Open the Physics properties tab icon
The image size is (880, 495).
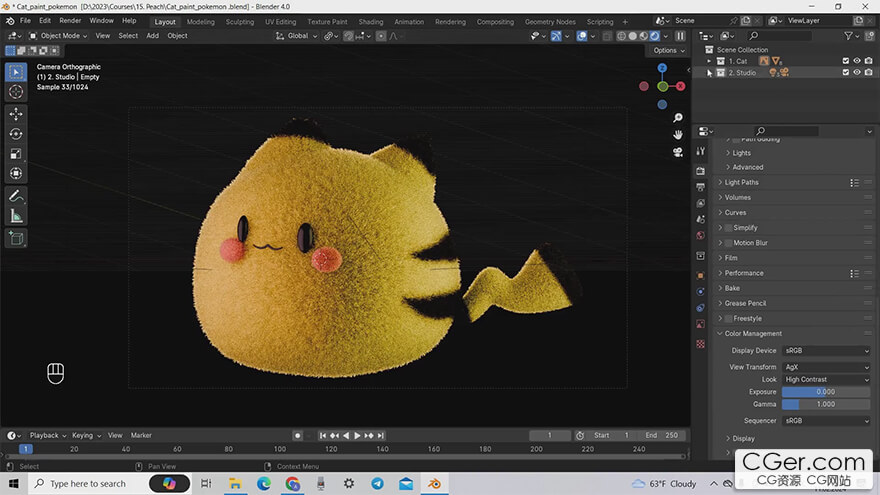[700, 292]
